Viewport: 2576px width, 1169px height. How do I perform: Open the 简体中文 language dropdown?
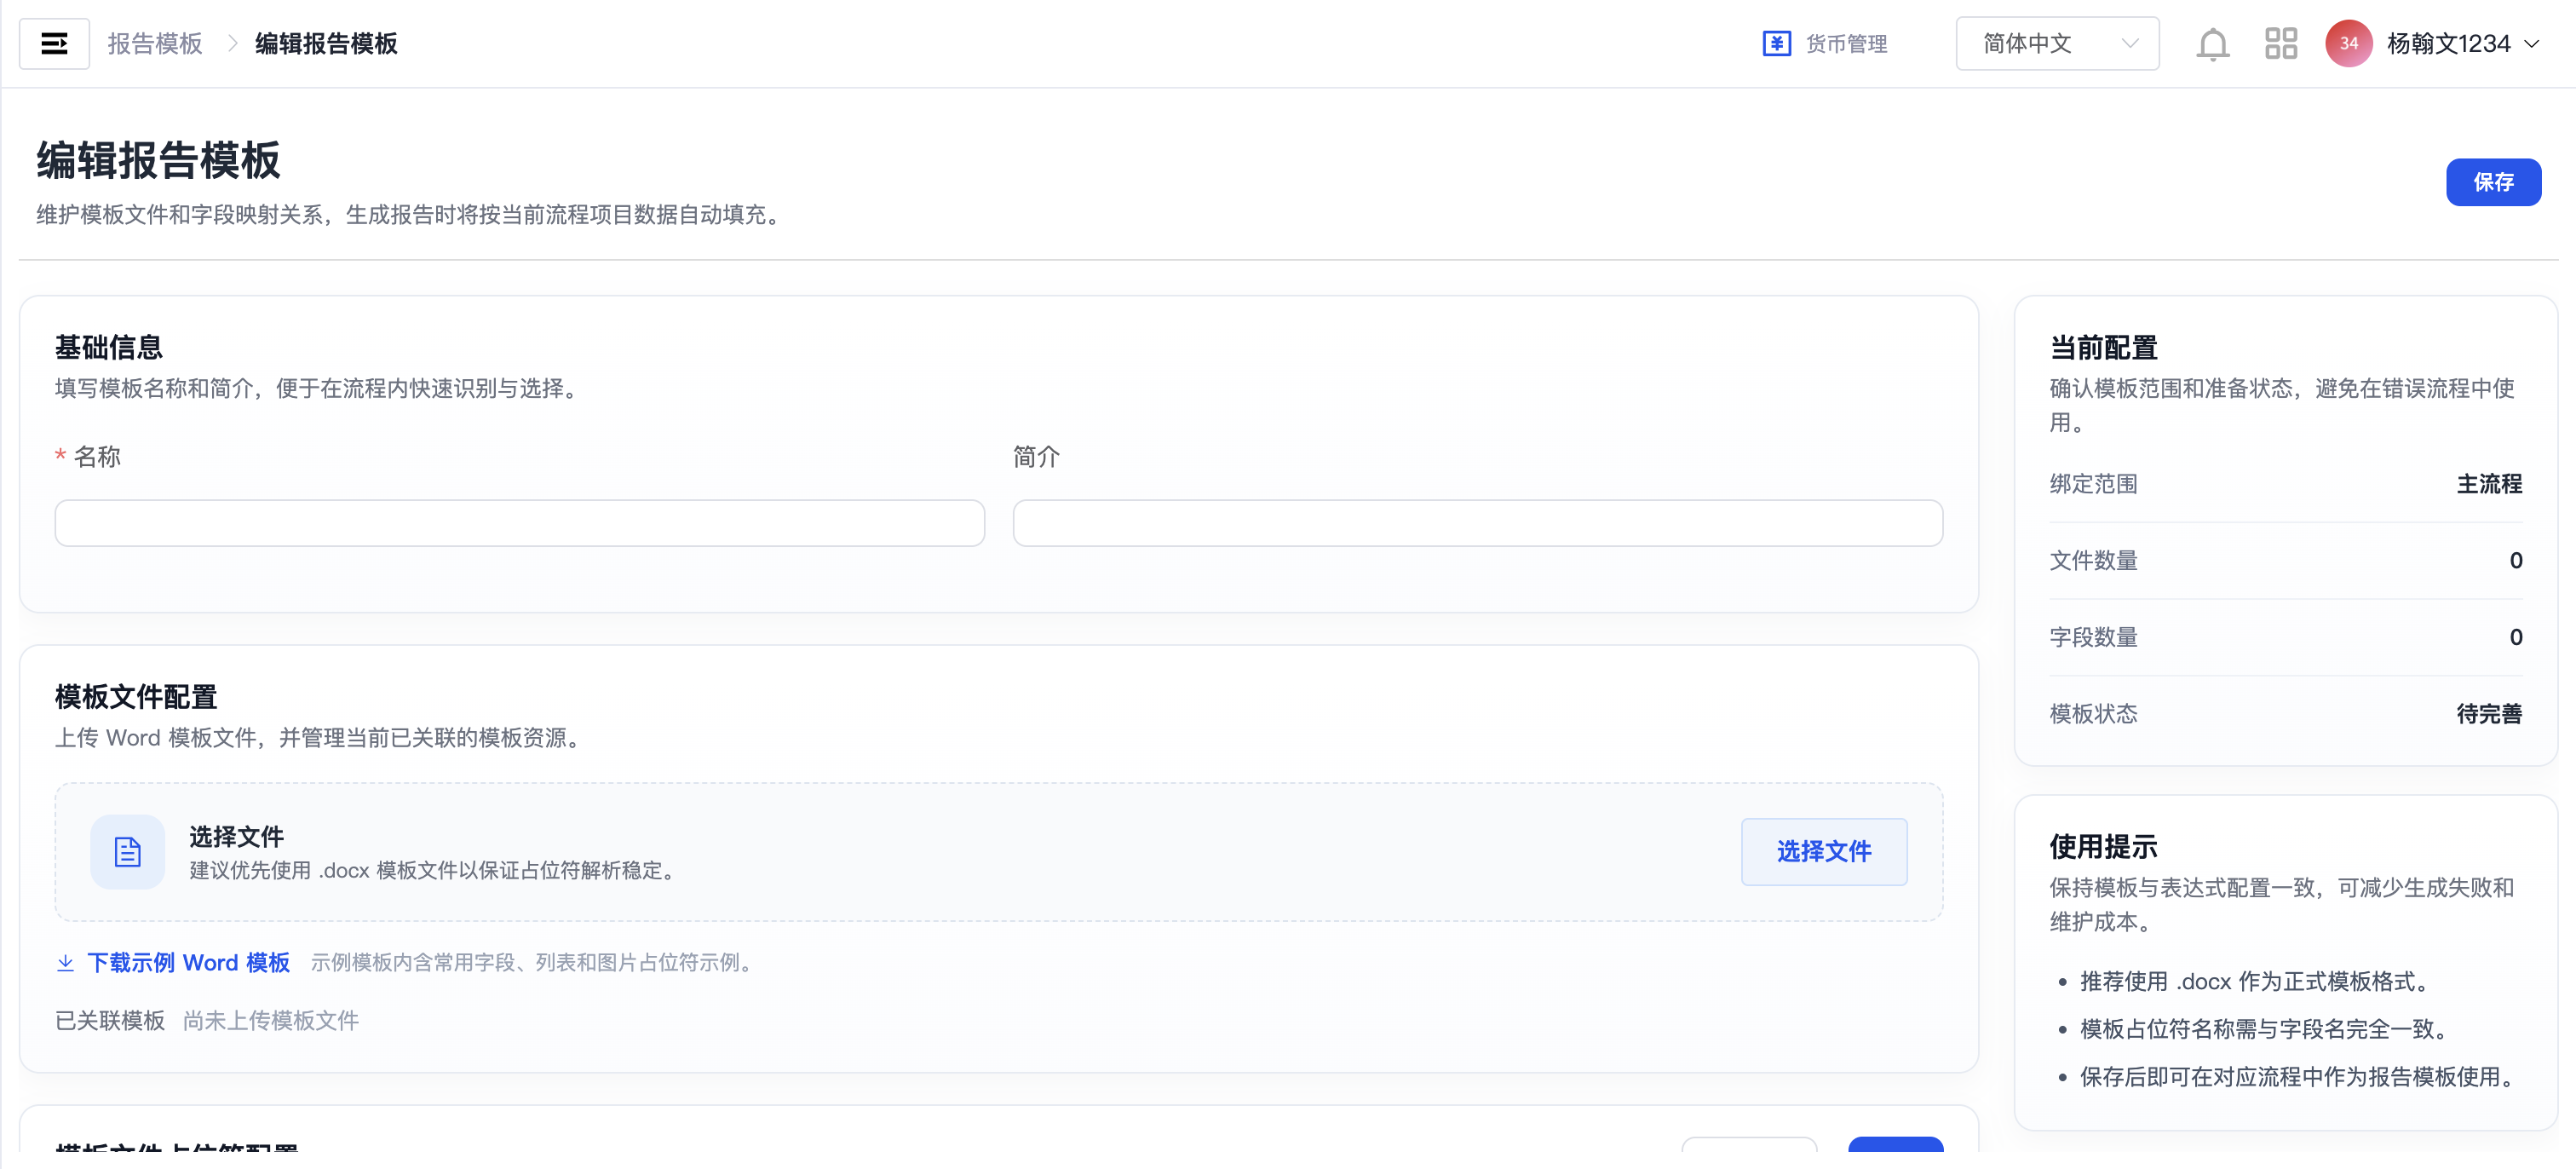[2057, 44]
